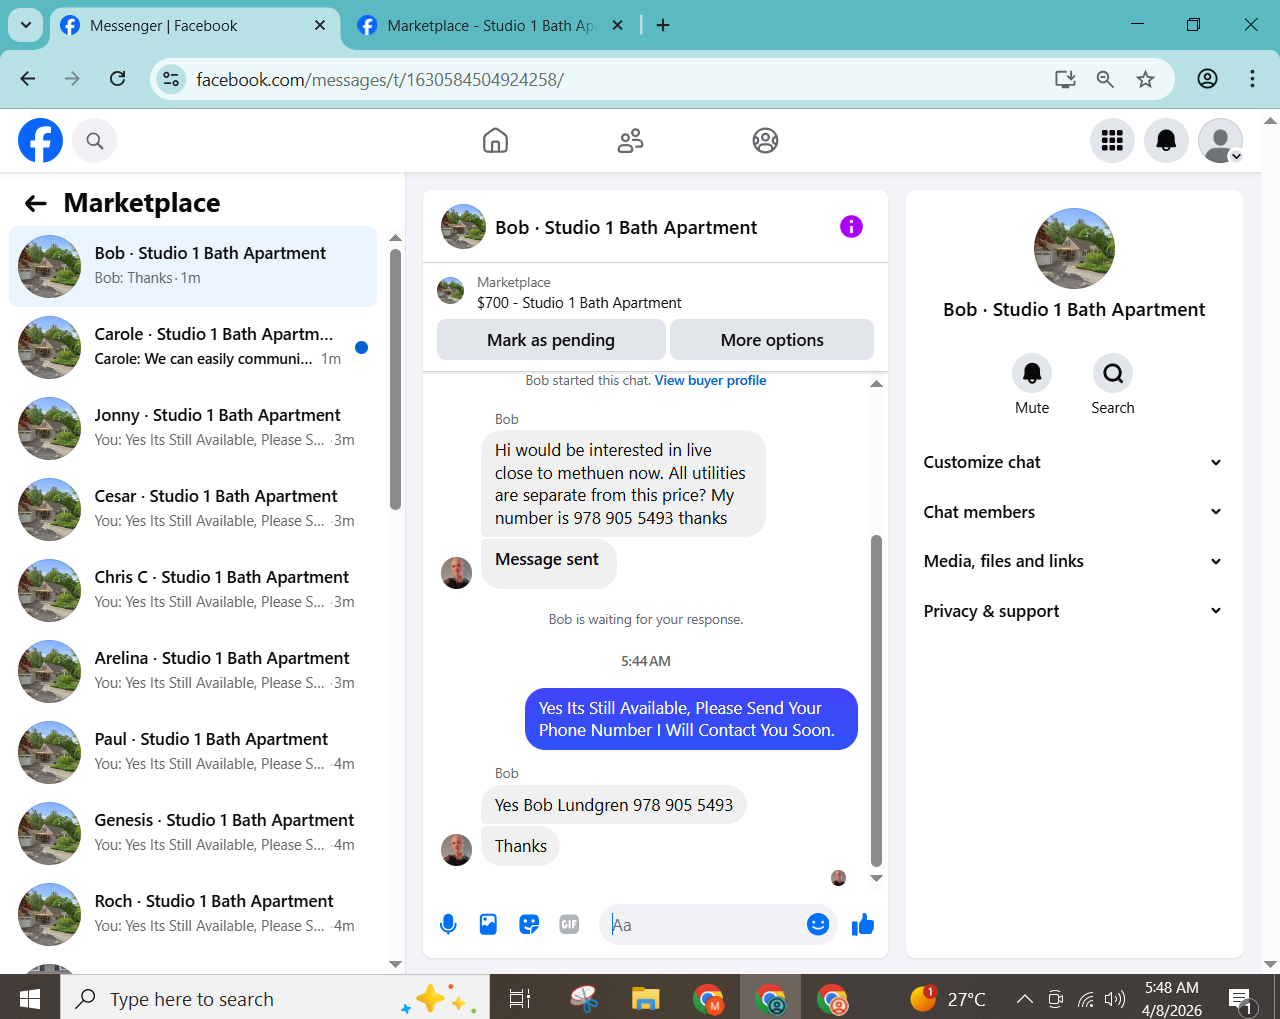Viewport: 1280px width, 1019px height.
Task: Click the purple conversation info icon
Action: click(x=851, y=227)
